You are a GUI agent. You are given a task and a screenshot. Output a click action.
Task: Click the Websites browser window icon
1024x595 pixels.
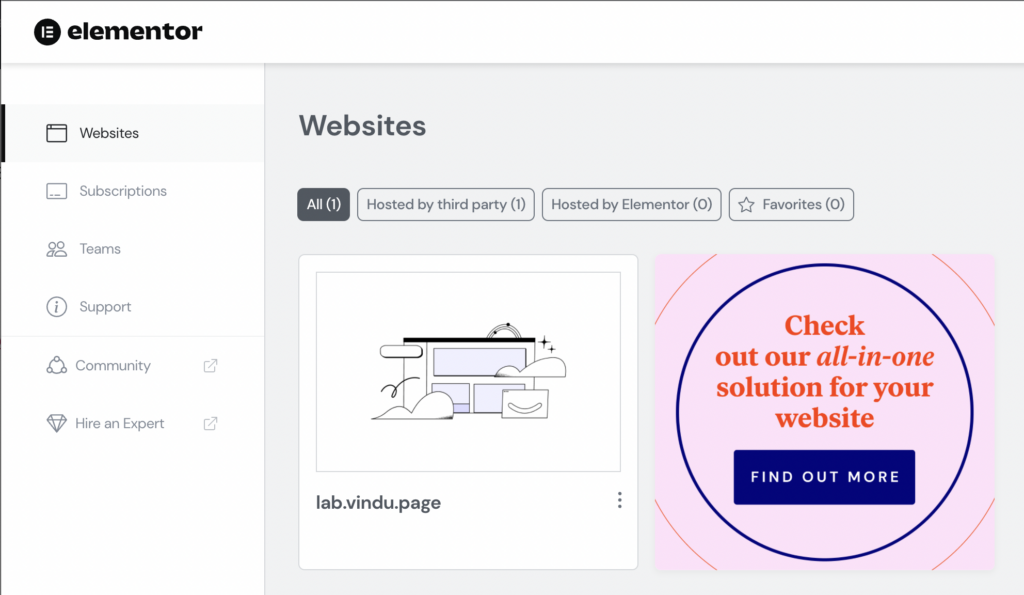[x=56, y=133]
